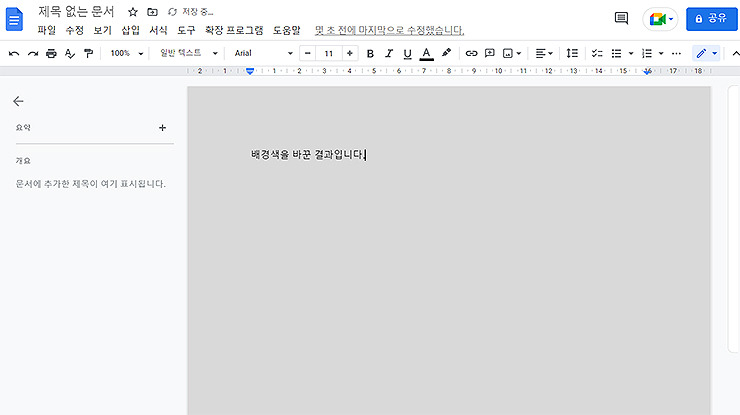Image resolution: width=740 pixels, height=415 pixels.
Task: Select the paint format tool
Action: (x=88, y=53)
